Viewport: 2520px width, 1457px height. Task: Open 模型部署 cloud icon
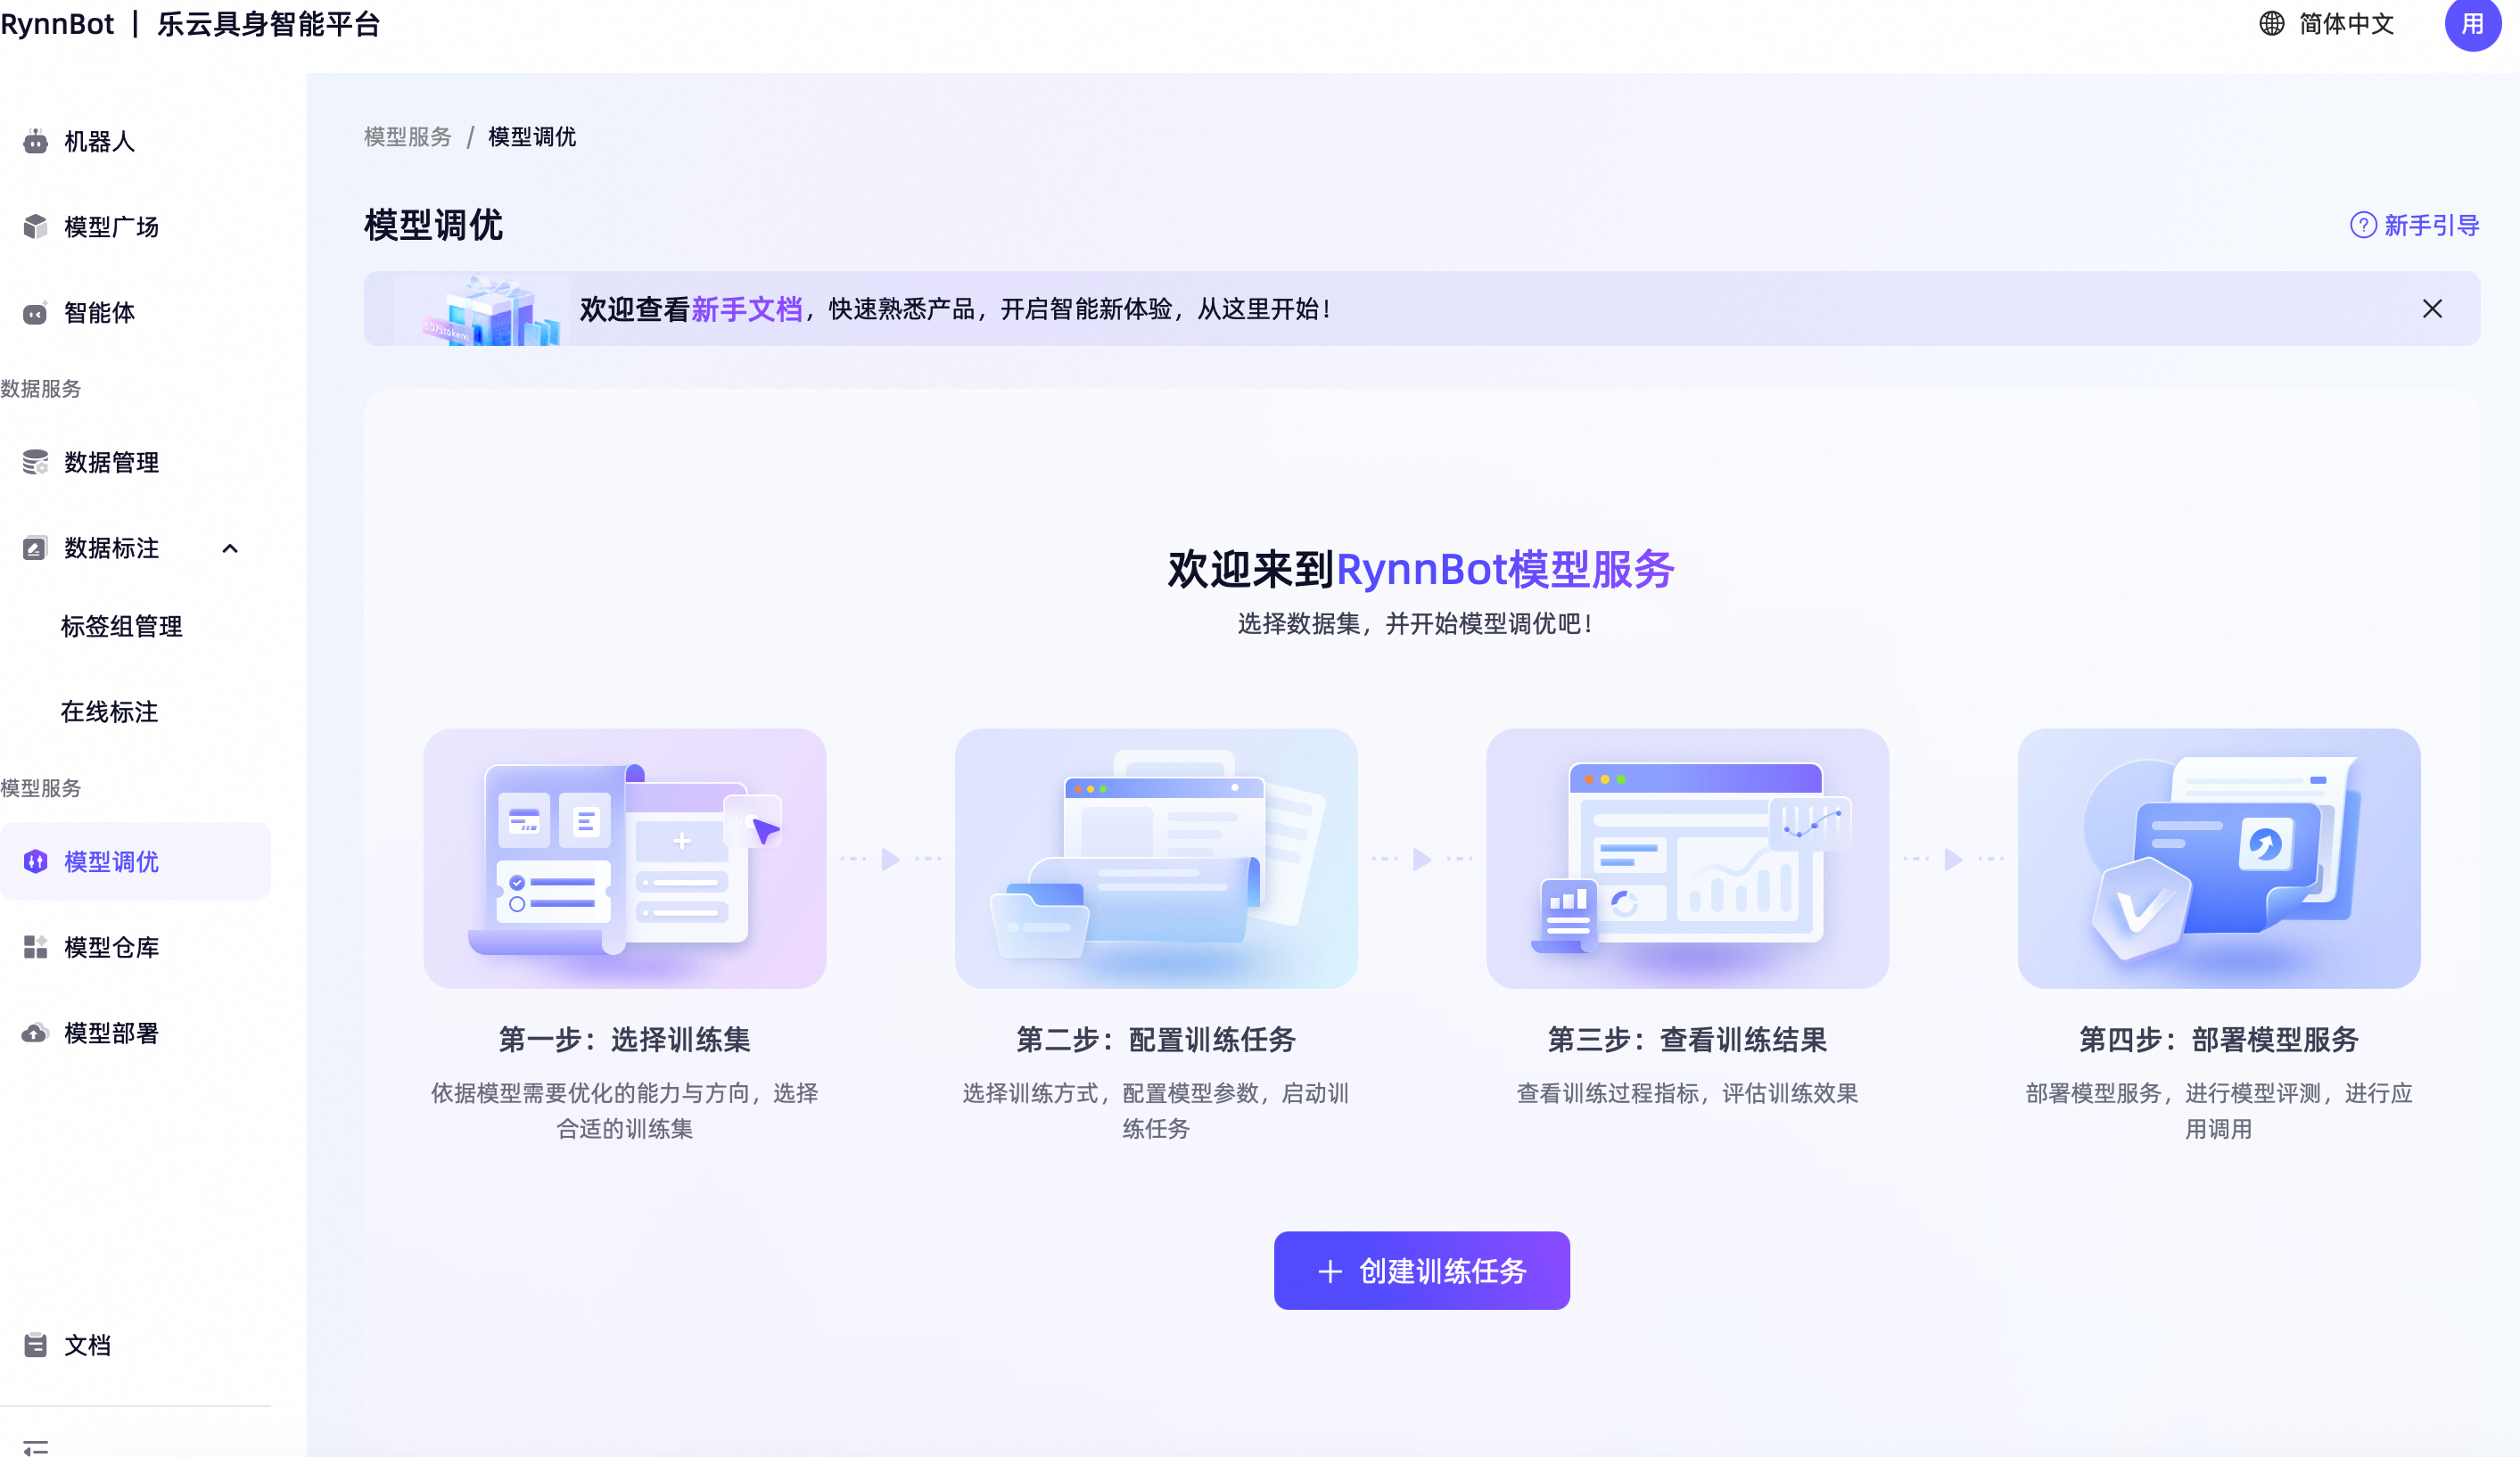tap(36, 1033)
